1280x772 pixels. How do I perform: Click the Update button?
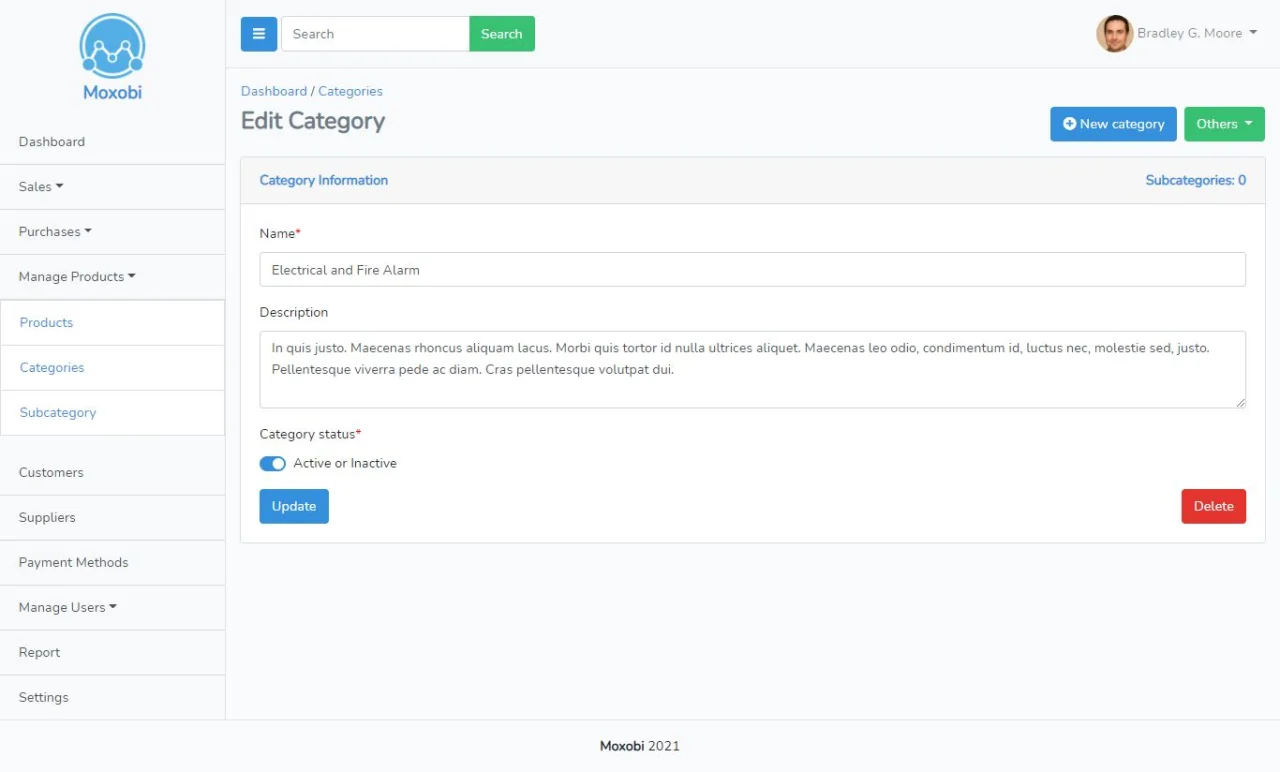tap(294, 506)
